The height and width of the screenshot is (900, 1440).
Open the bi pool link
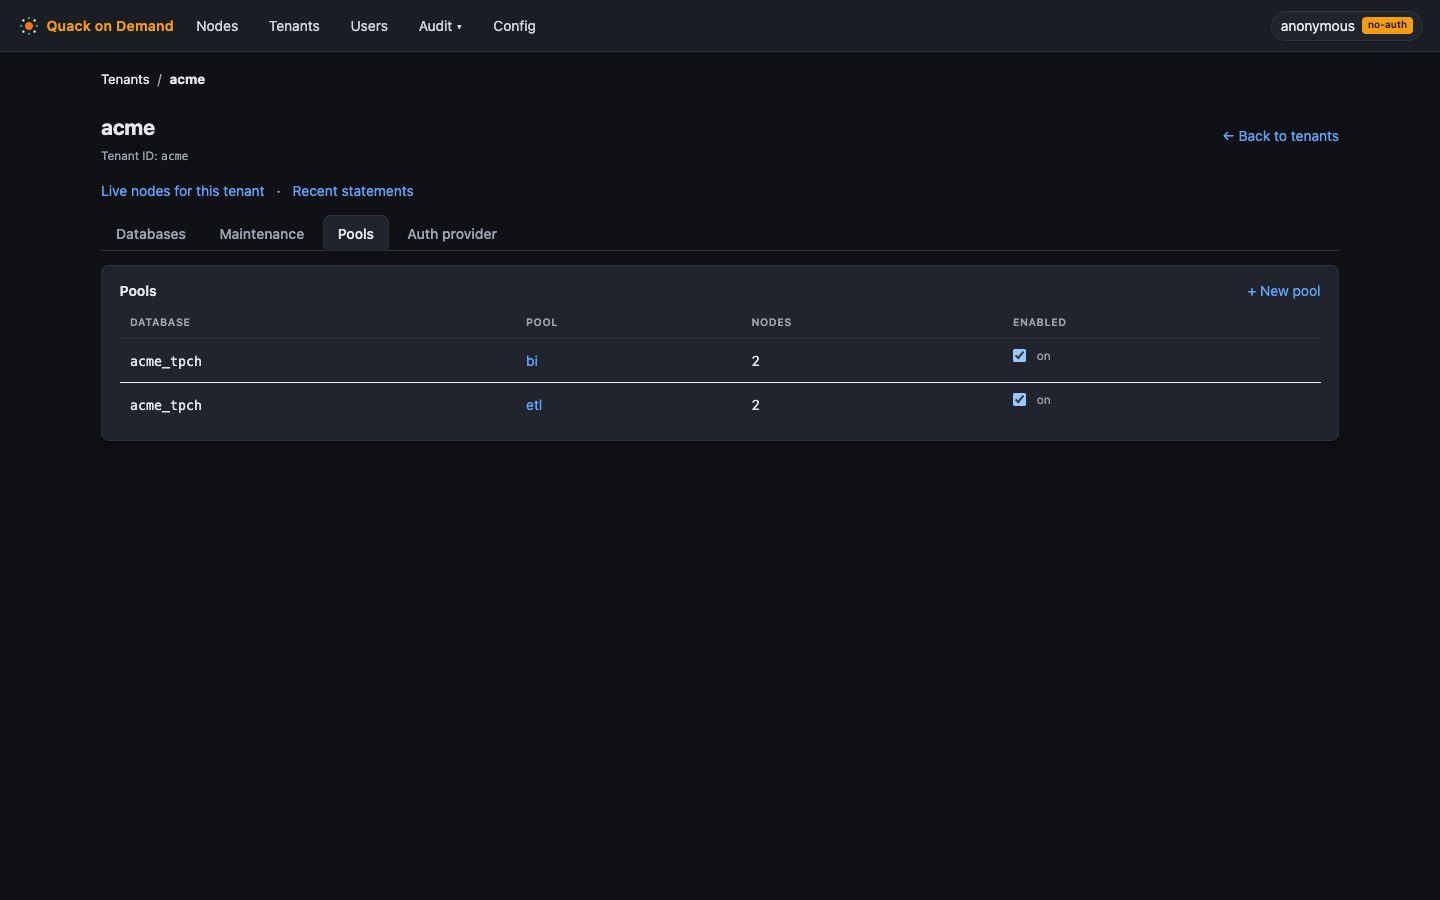(x=532, y=361)
